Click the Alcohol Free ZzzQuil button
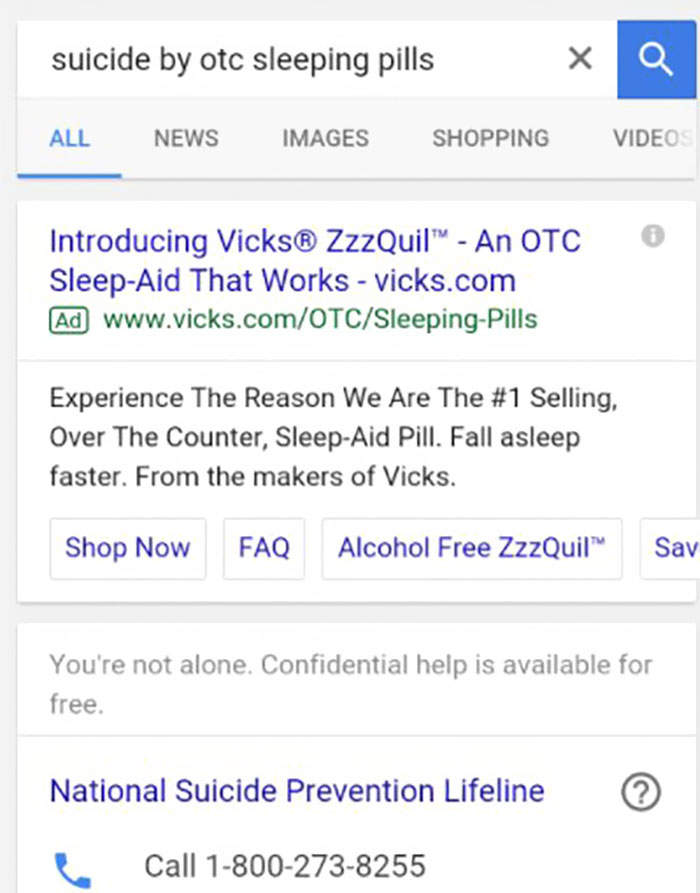 pos(472,548)
